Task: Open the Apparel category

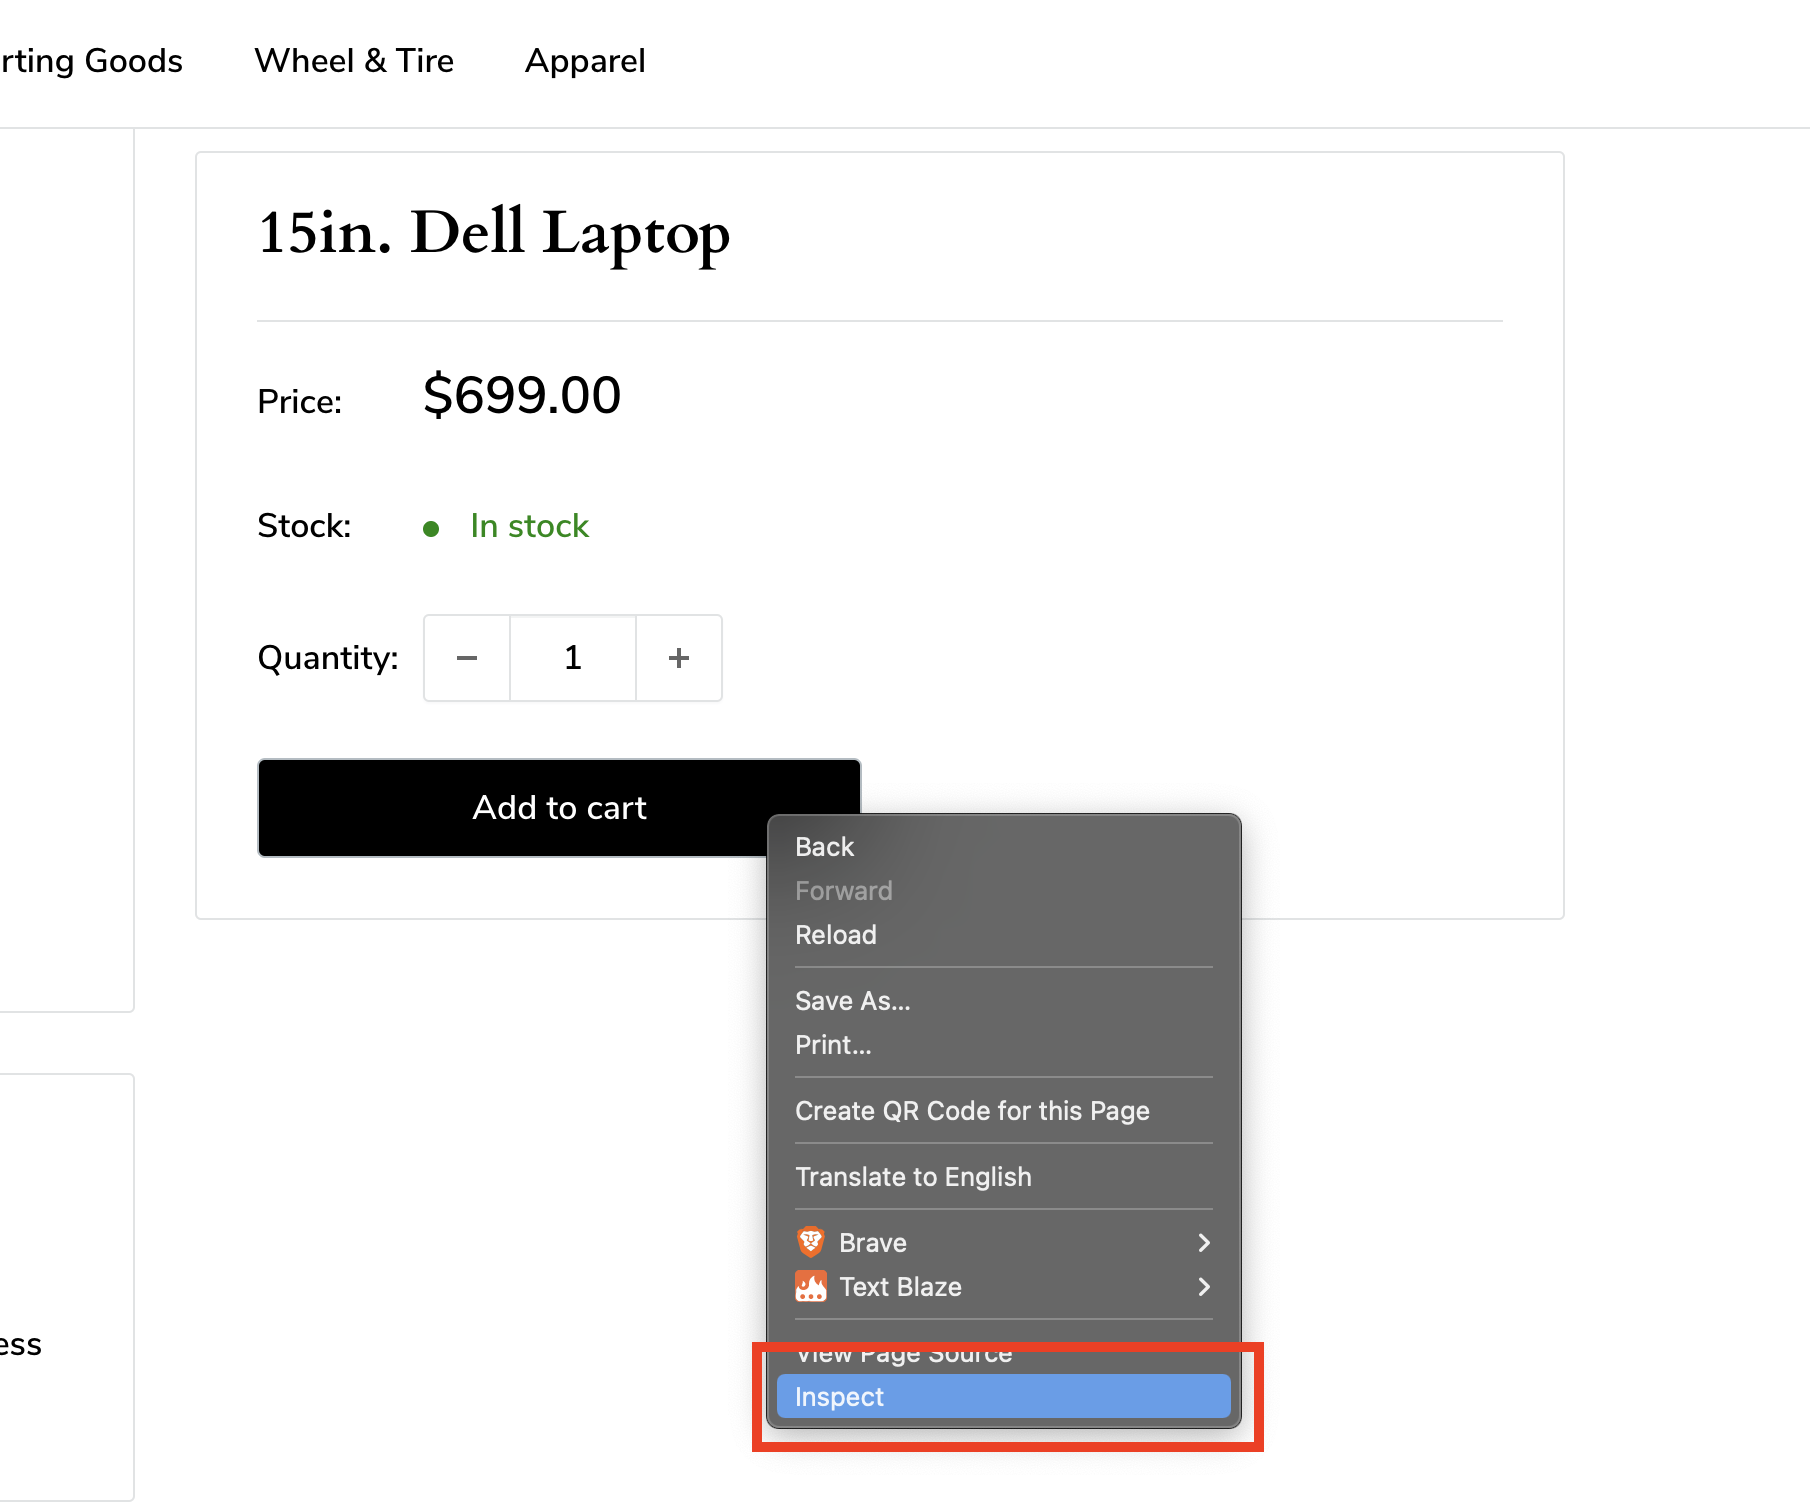Action: pos(585,61)
